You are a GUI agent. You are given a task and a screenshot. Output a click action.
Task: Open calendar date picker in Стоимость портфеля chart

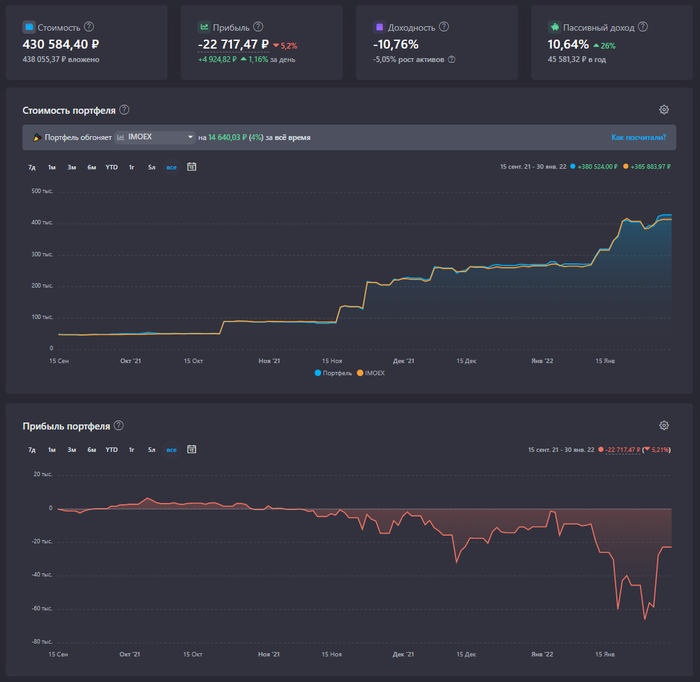click(x=191, y=167)
